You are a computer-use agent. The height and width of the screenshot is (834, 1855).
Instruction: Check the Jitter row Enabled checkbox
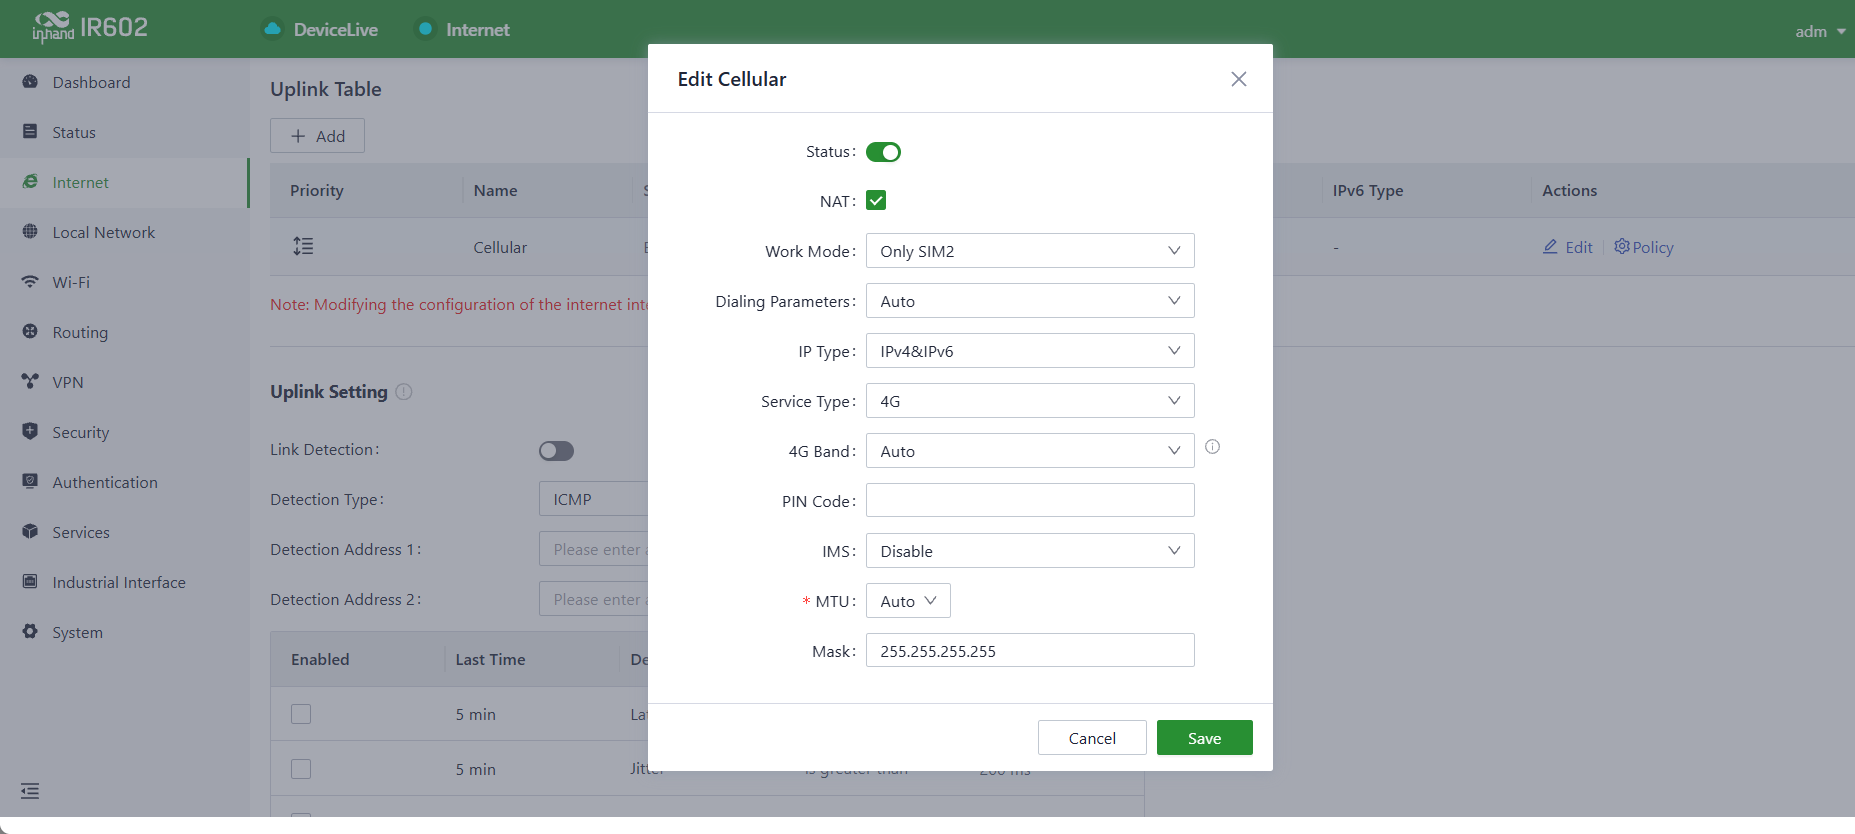click(x=301, y=769)
